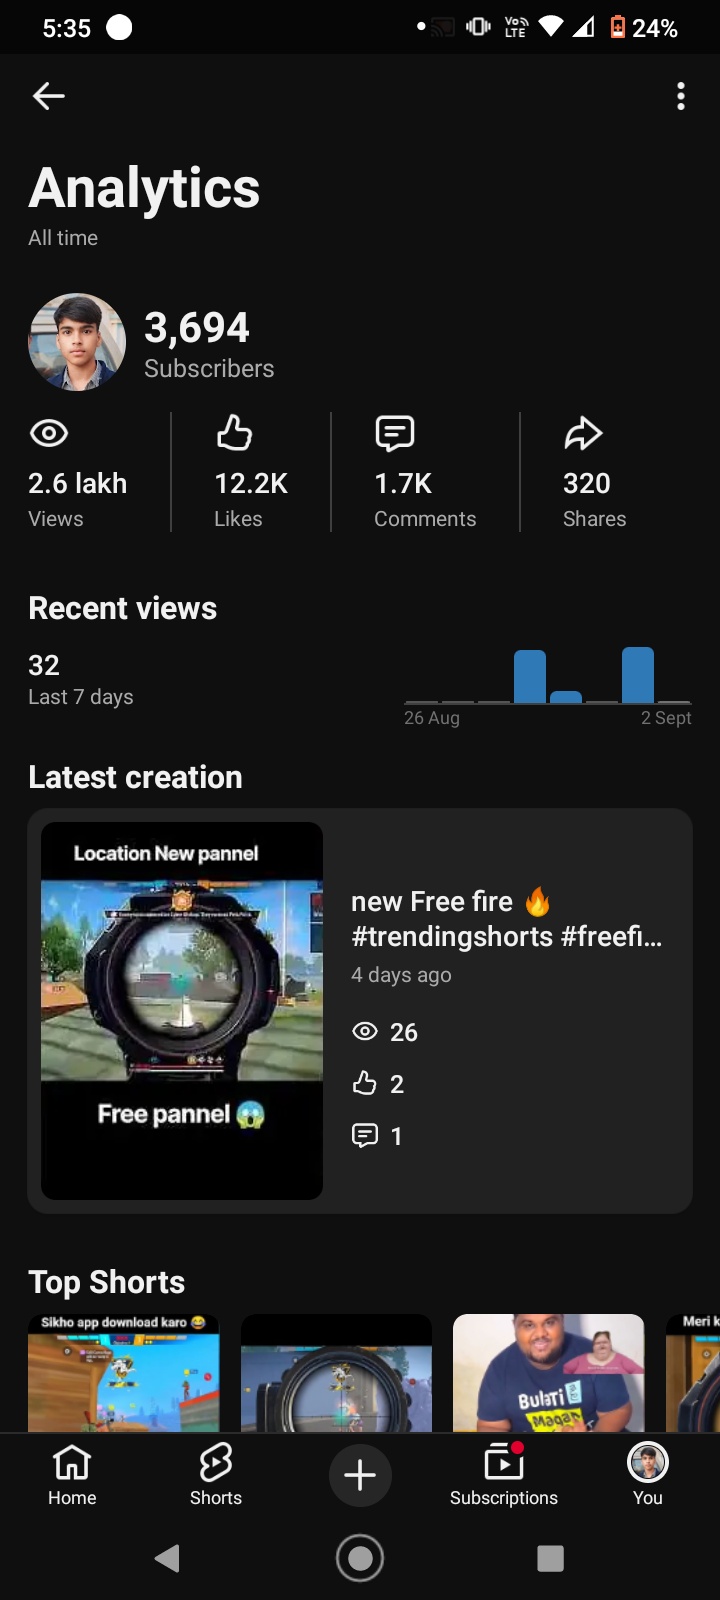This screenshot has width=720, height=1600.
Task: Tap the Android back navigation button
Action: (x=167, y=1558)
